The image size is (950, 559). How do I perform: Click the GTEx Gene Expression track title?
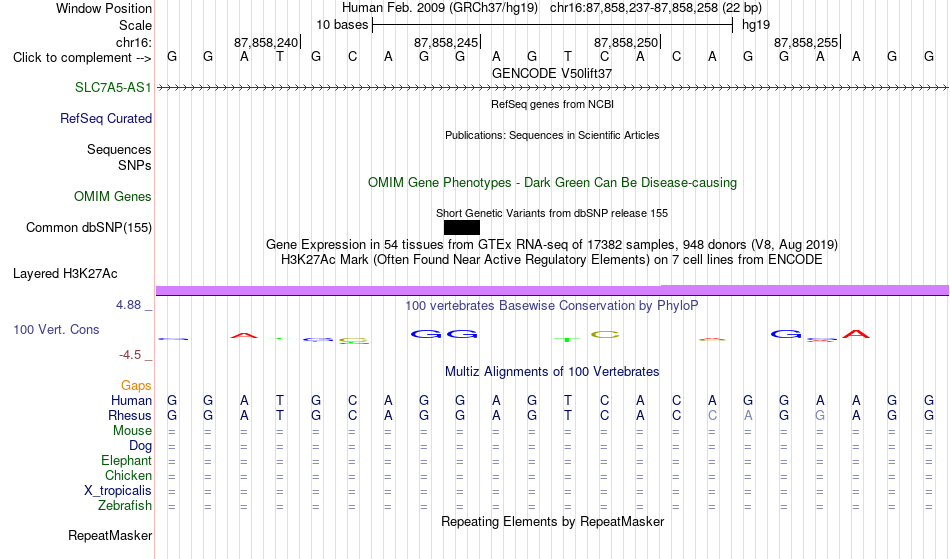click(x=552, y=245)
